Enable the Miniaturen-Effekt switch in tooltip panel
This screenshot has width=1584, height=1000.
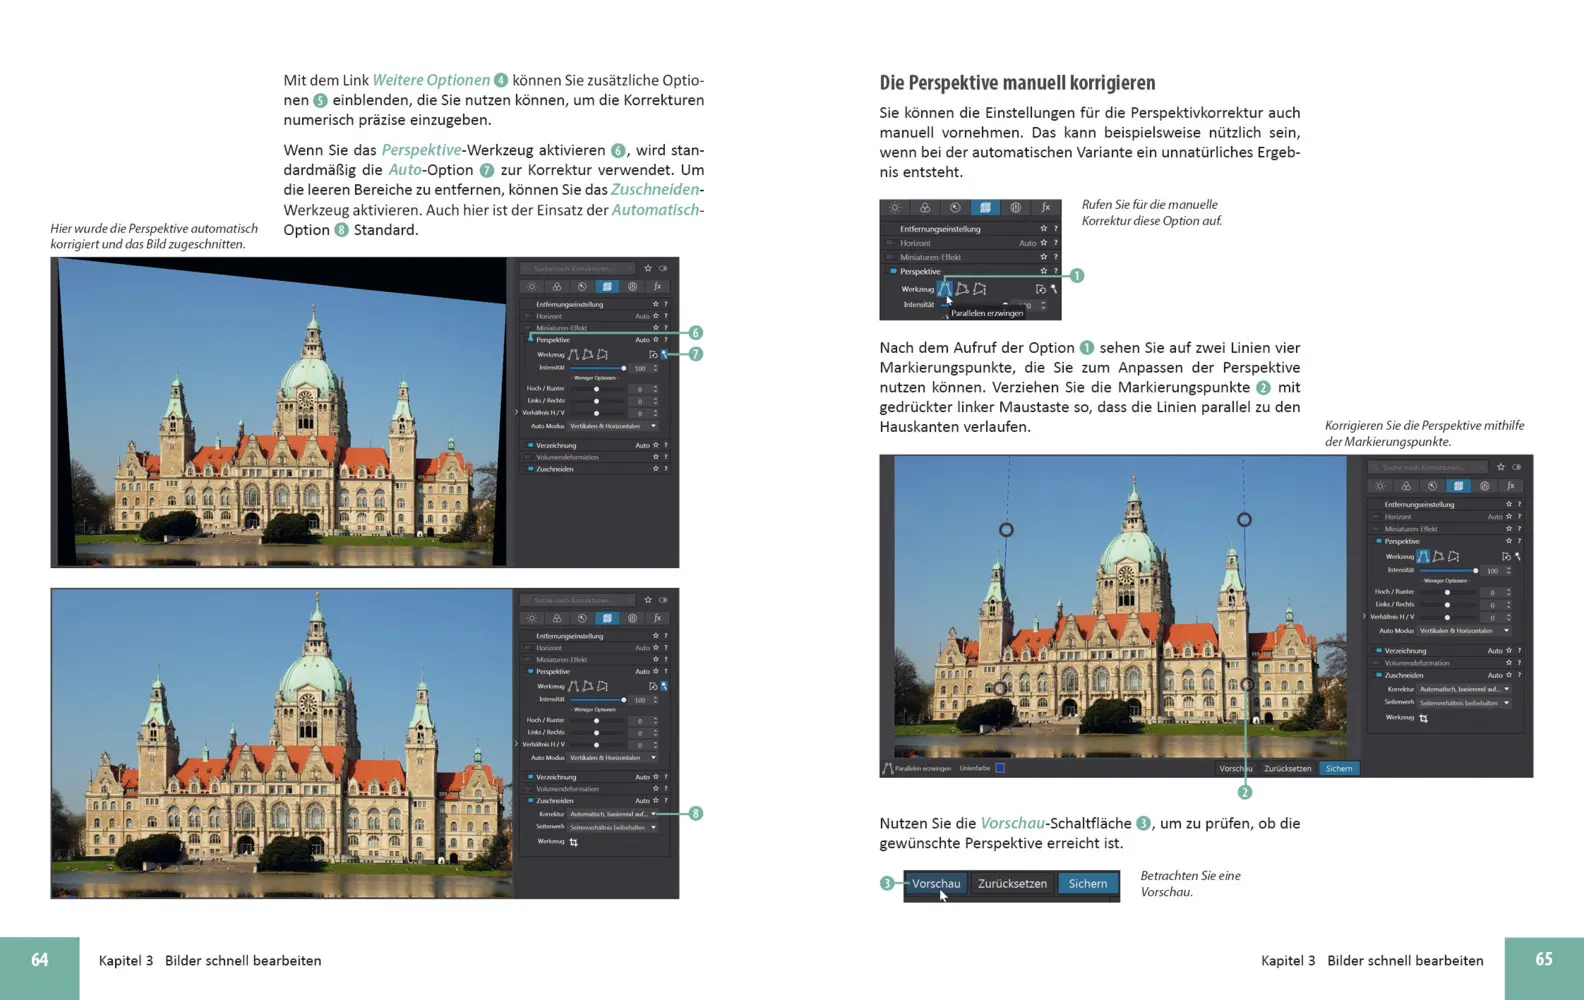892,257
